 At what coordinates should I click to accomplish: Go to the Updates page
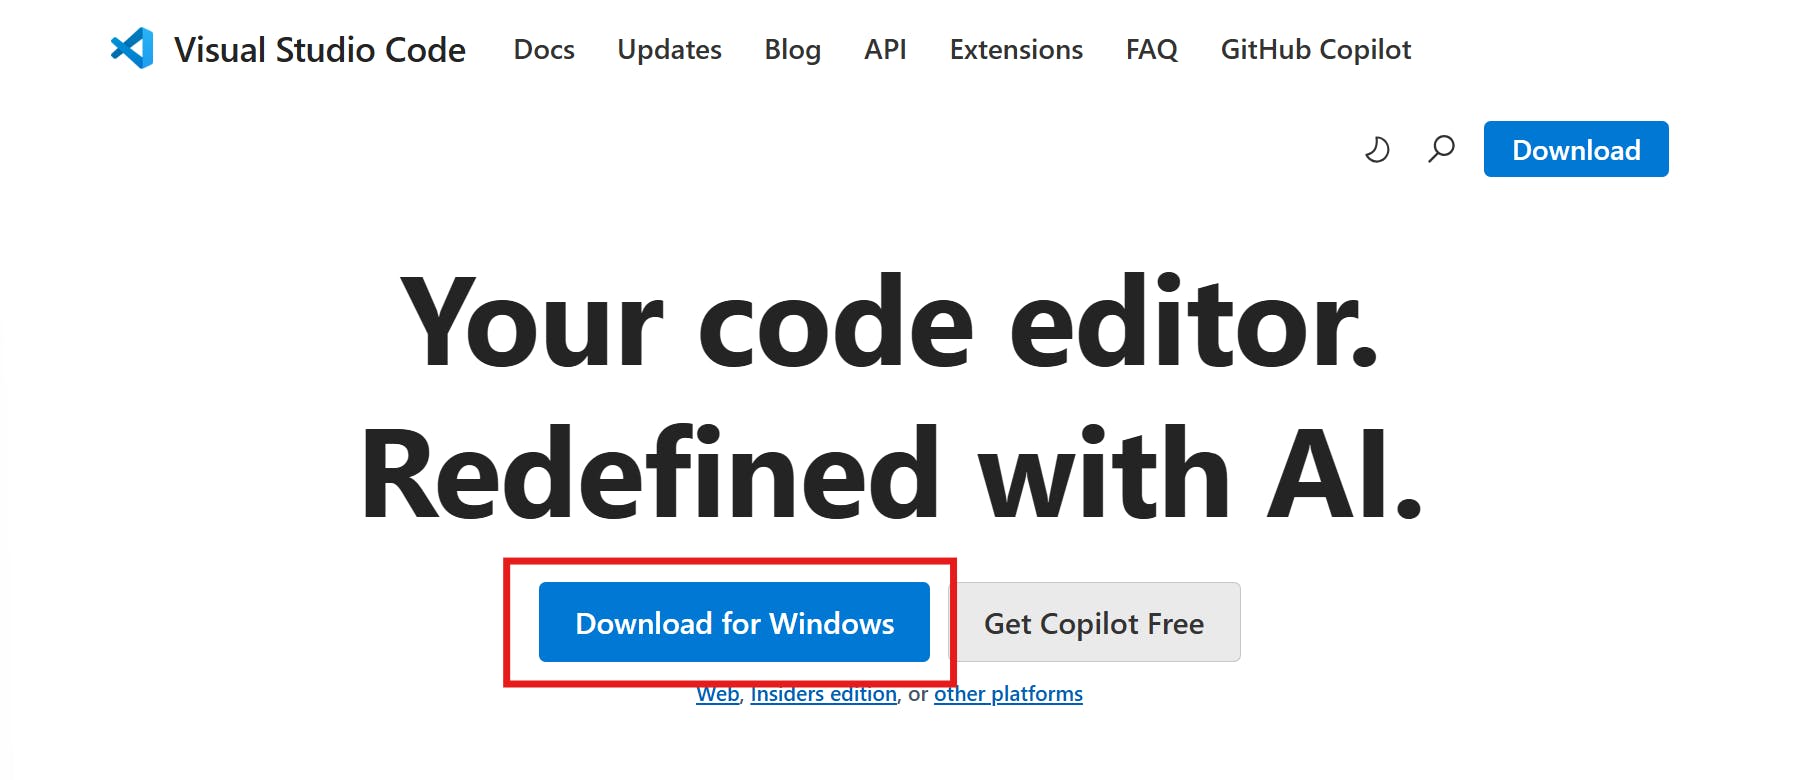coord(669,49)
